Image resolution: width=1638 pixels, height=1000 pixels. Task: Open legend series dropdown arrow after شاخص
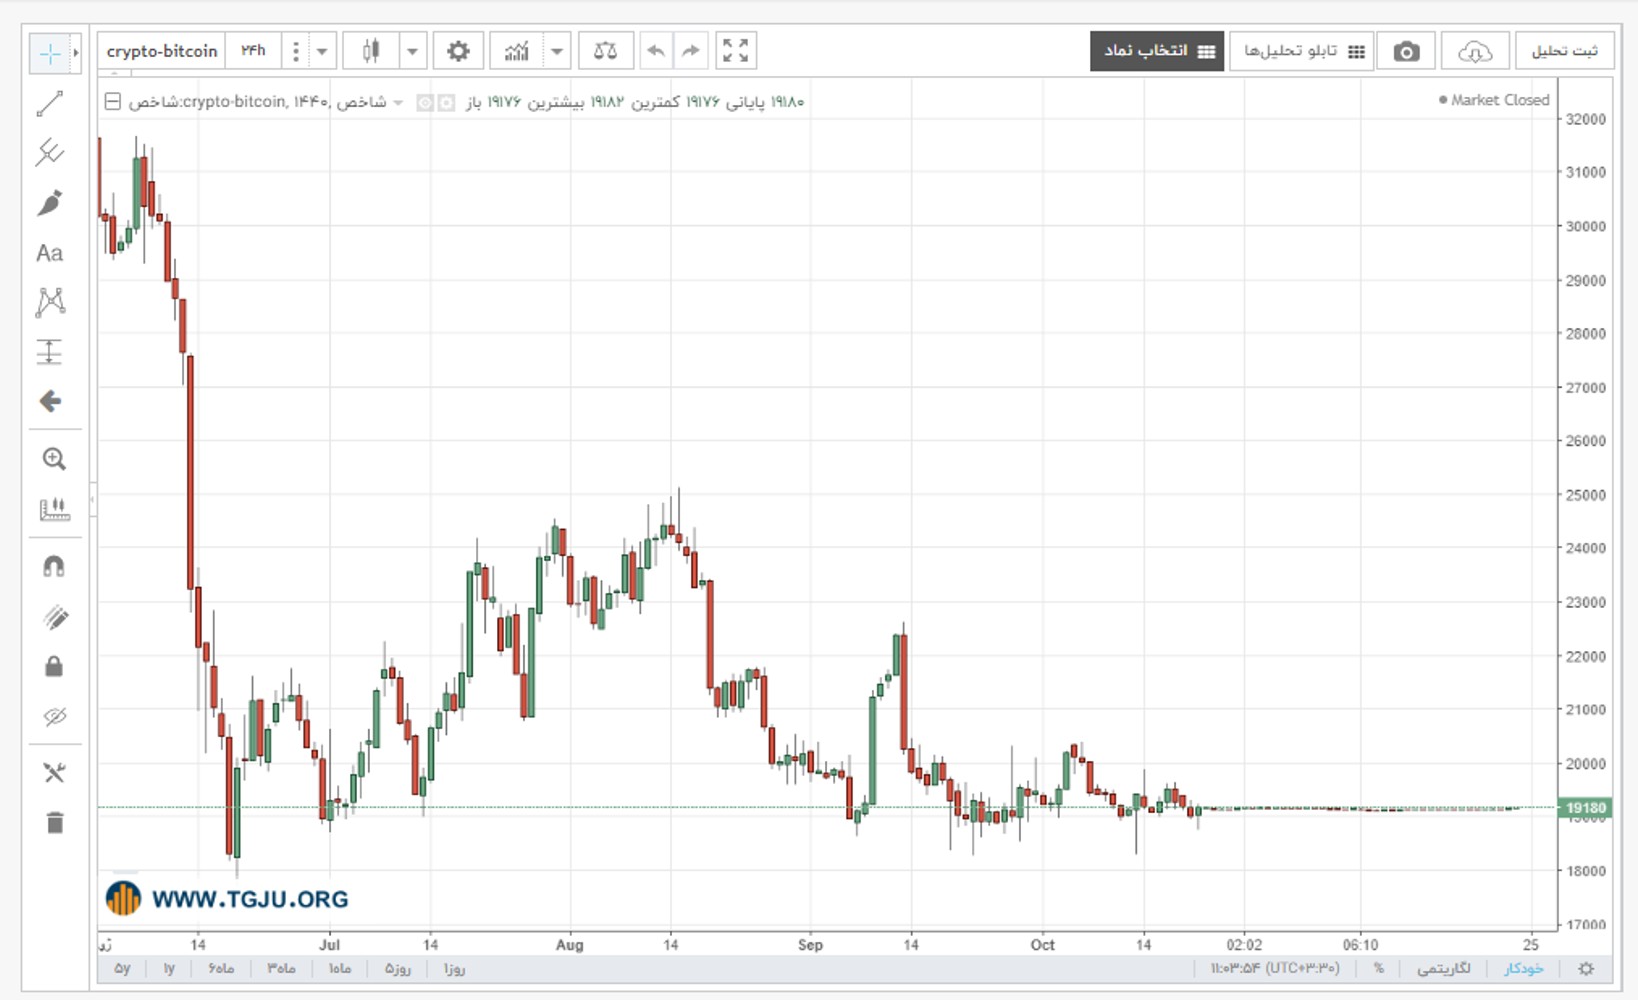398,102
